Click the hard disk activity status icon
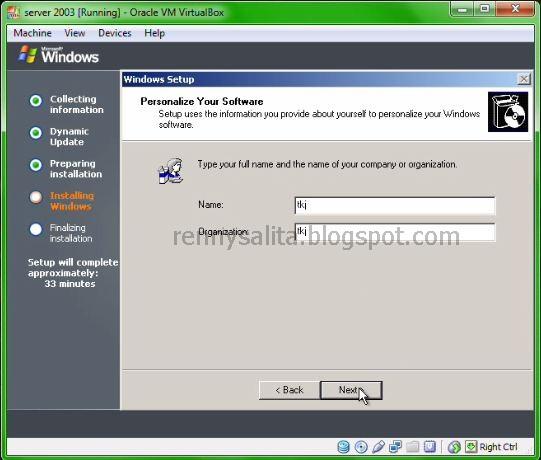Viewport: 541px width, 460px height. pyautogui.click(x=343, y=447)
